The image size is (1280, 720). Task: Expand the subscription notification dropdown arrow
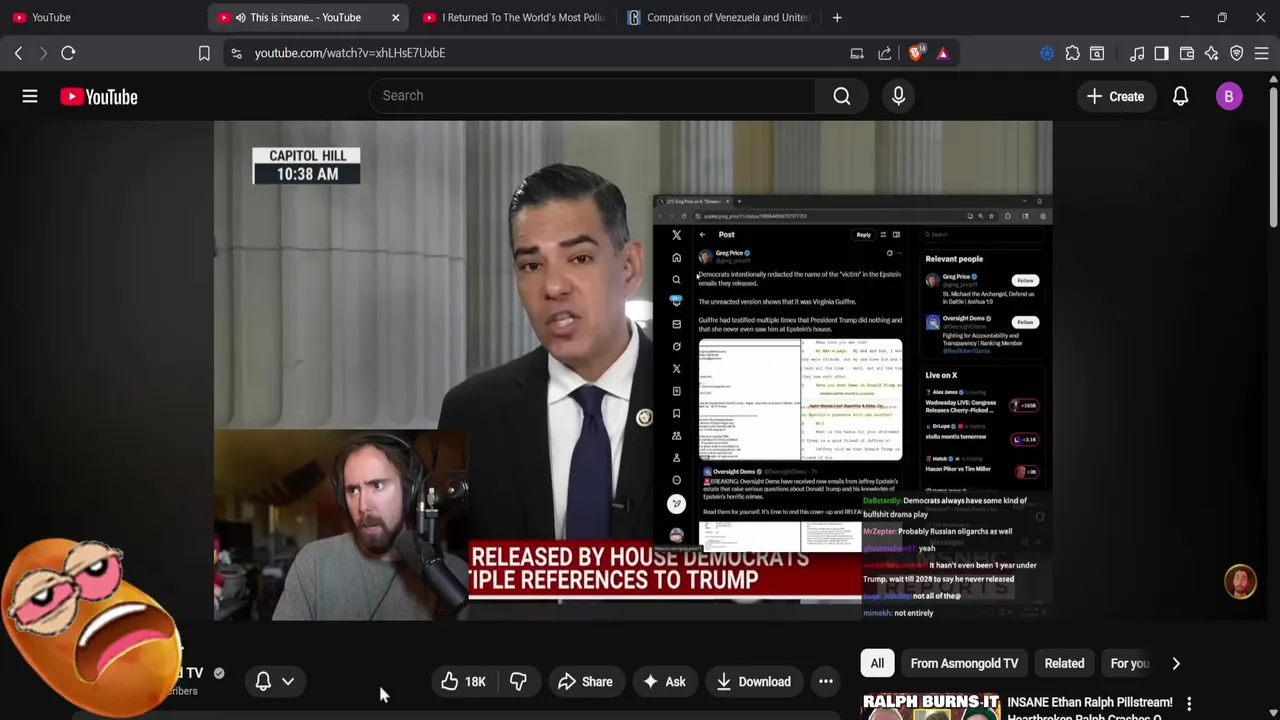288,681
